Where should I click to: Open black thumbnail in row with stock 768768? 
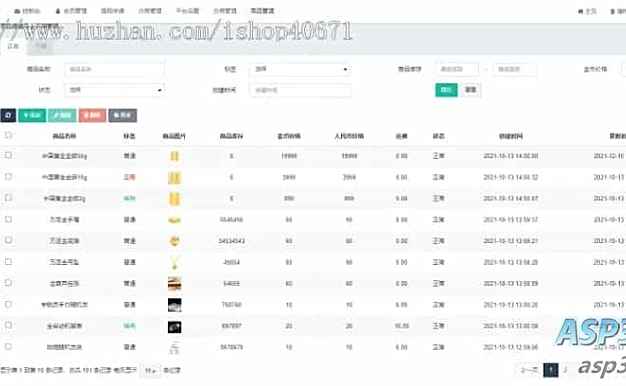174,305
